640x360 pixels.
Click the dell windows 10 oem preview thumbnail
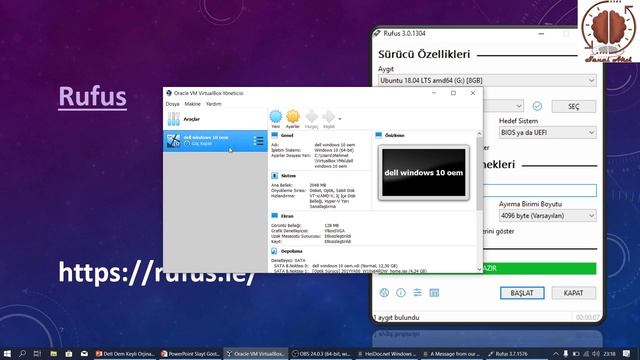424,173
